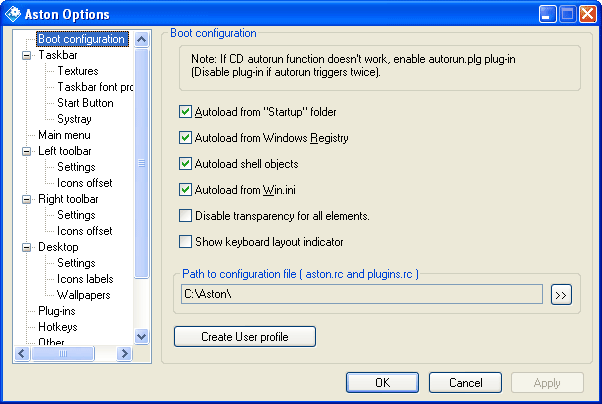The height and width of the screenshot is (404, 602).
Task: Click Create User profile button
Action: coord(245,337)
